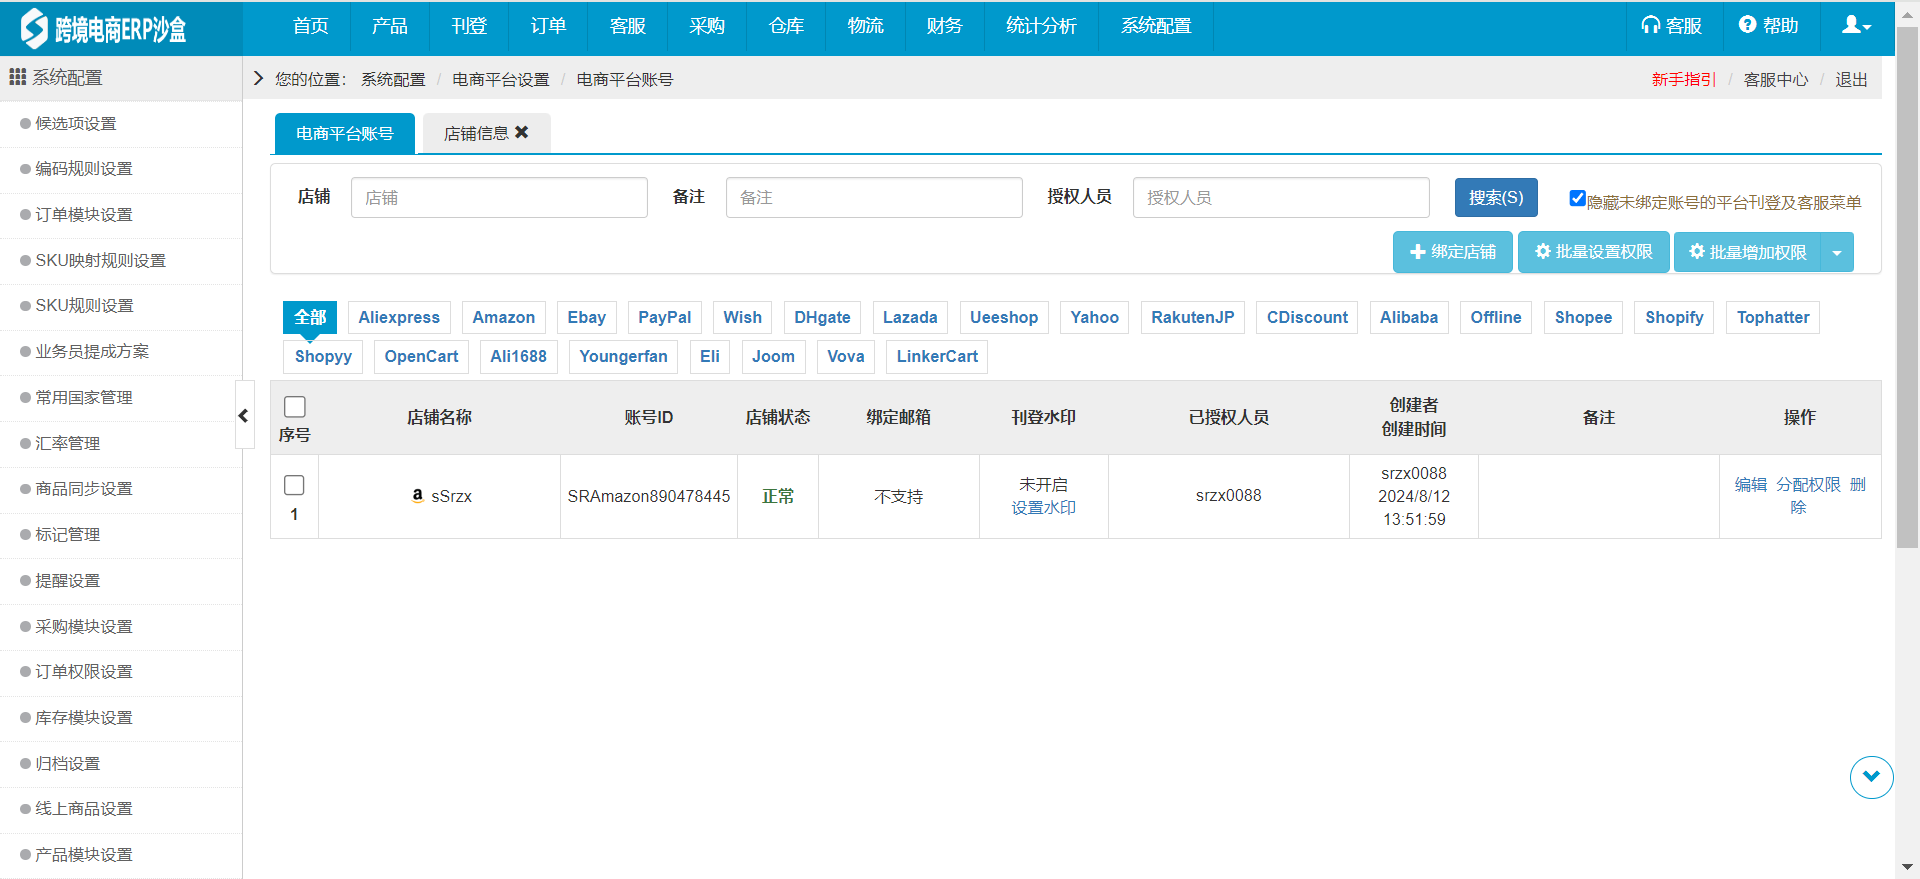1920x879 pixels.
Task: Open the headset customer service icon
Action: 1650,26
